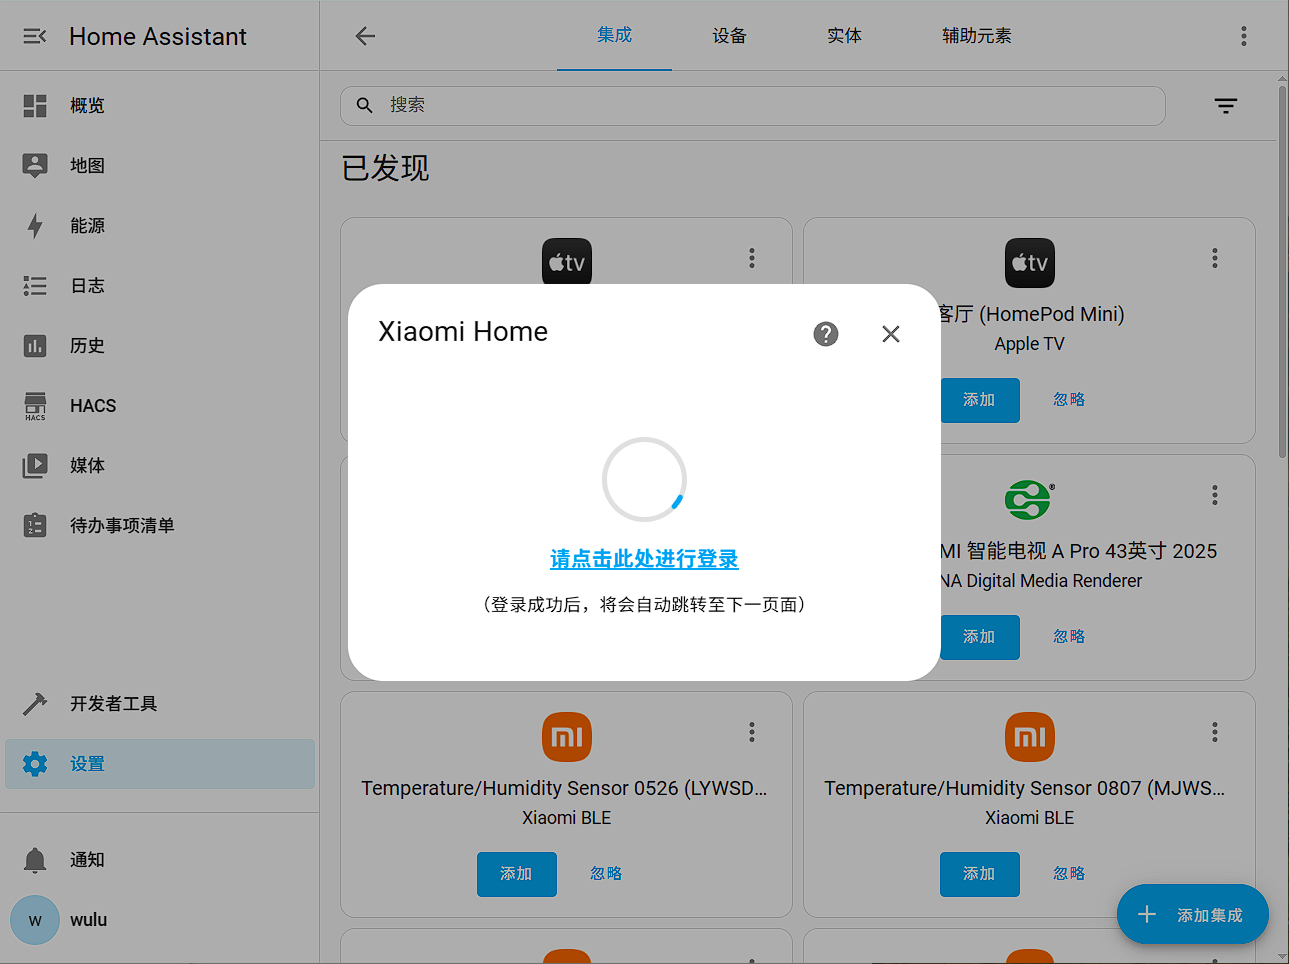Open 待办事项清单 to-do lists

pos(160,526)
